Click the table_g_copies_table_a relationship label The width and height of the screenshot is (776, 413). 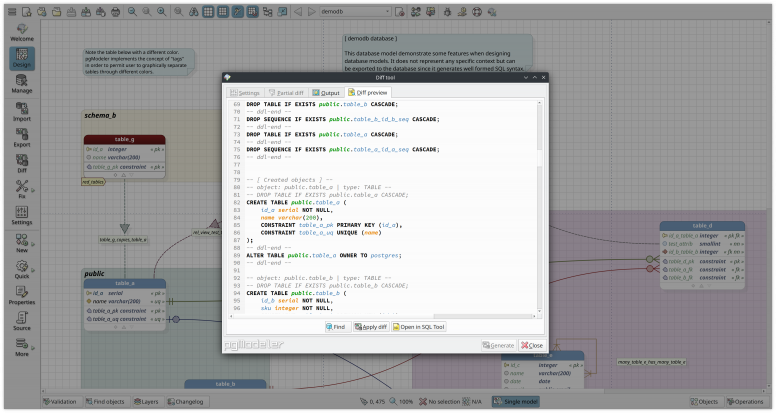[123, 240]
